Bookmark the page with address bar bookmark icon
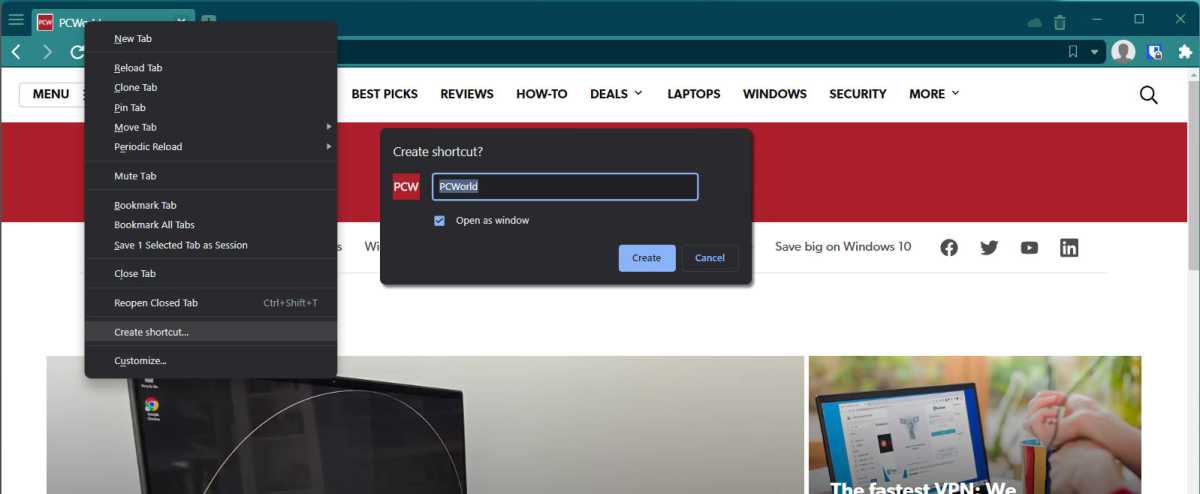 pos(1072,52)
